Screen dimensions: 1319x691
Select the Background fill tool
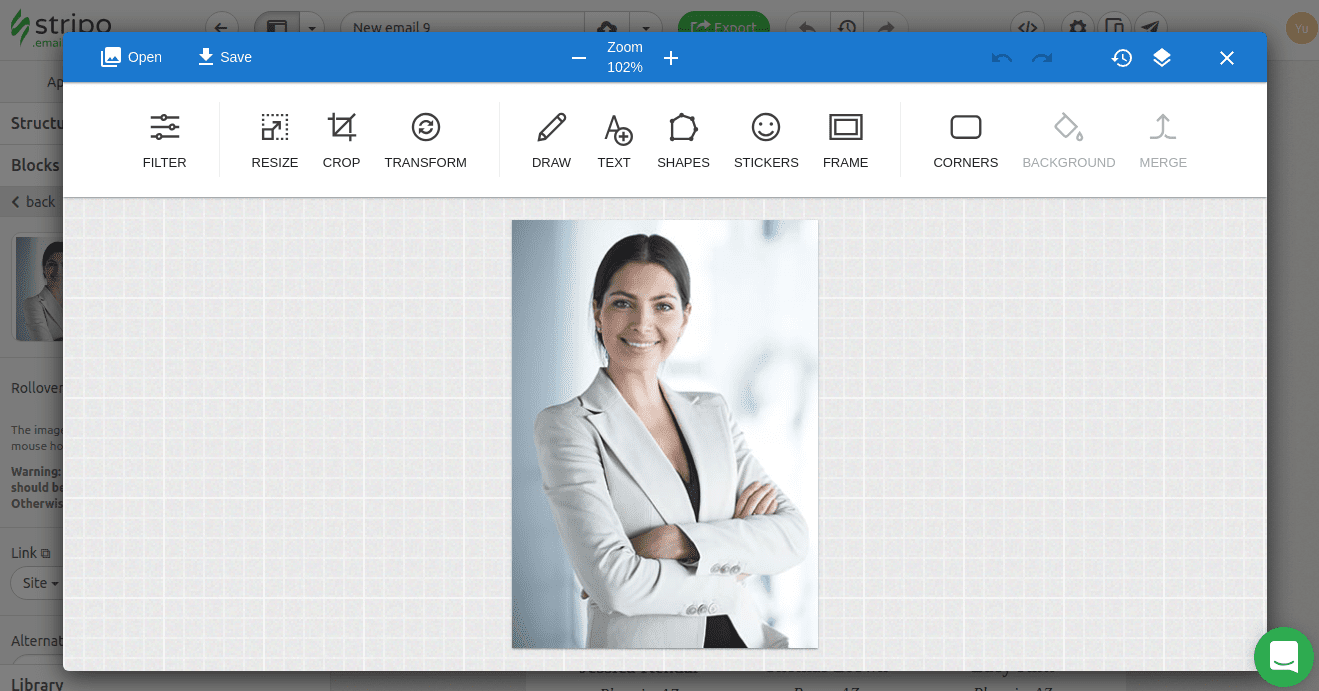[1068, 141]
